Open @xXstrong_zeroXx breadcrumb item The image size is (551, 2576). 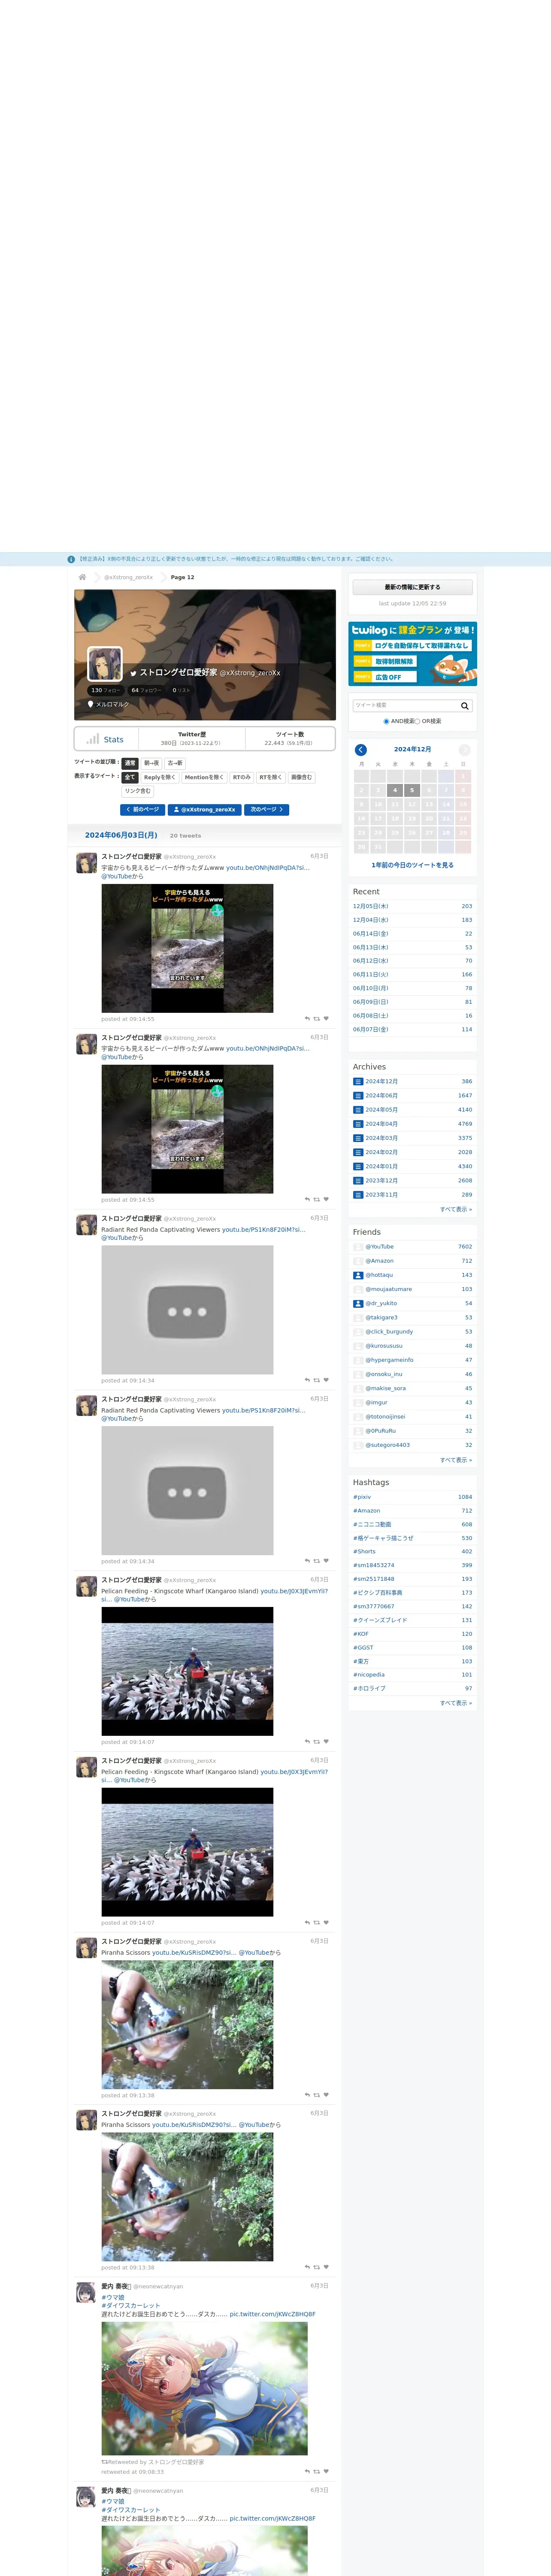tap(129, 577)
